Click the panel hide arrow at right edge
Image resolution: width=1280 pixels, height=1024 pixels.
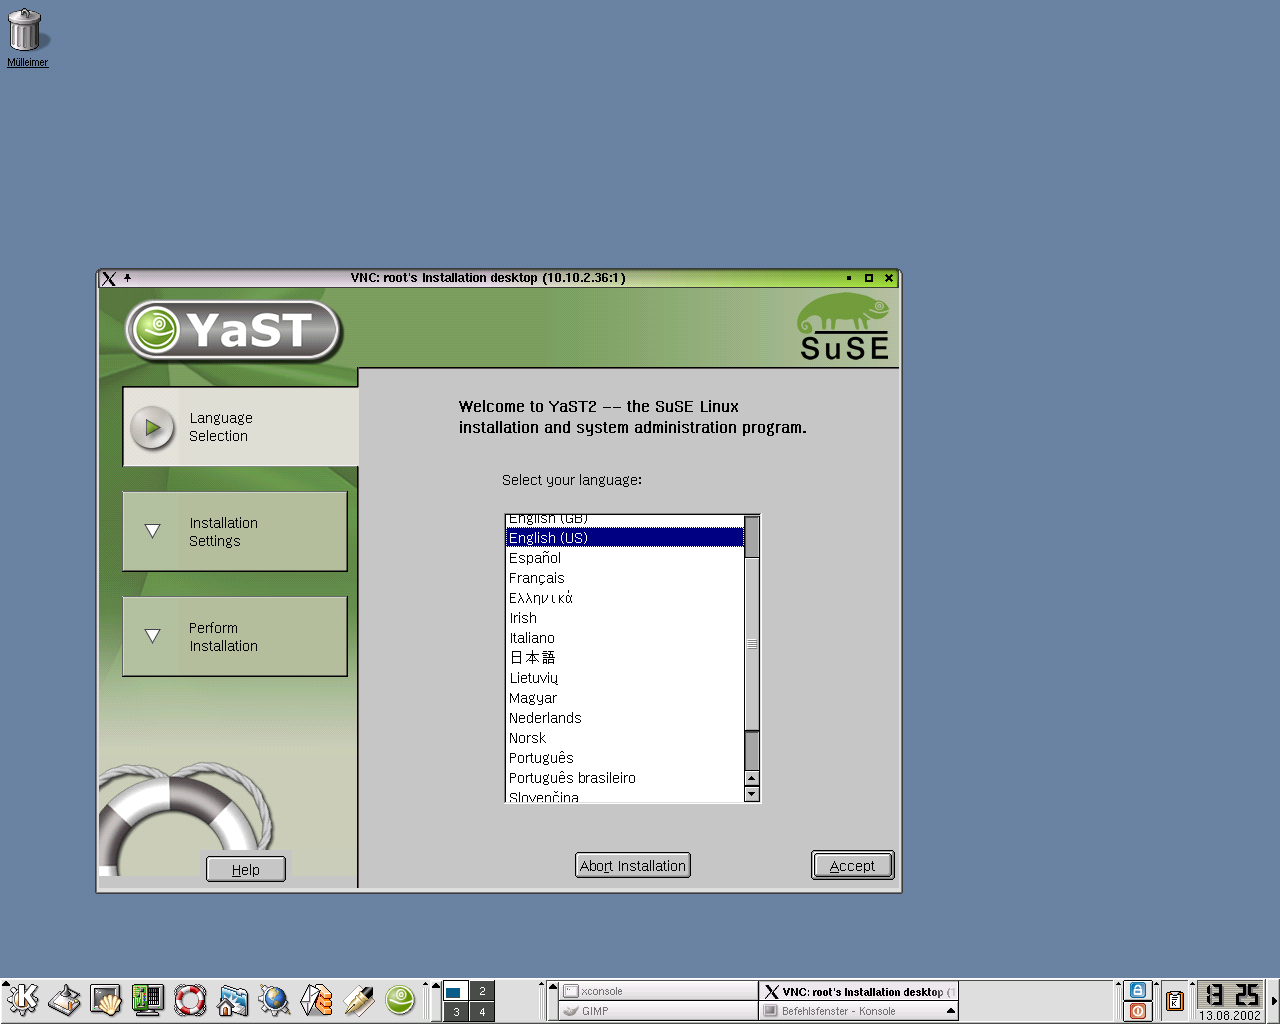(1274, 1000)
